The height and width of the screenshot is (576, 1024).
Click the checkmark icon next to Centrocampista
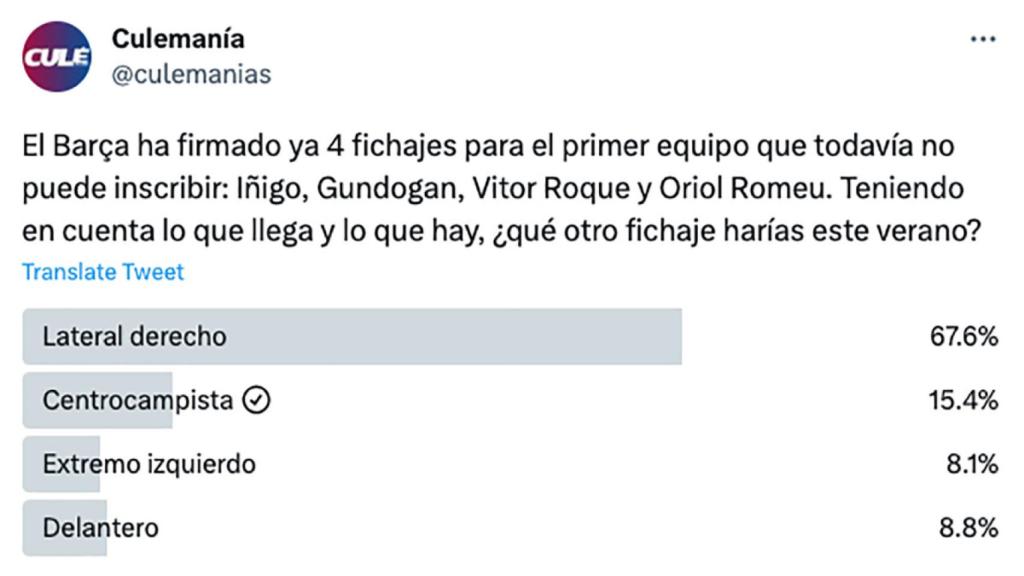click(x=257, y=400)
